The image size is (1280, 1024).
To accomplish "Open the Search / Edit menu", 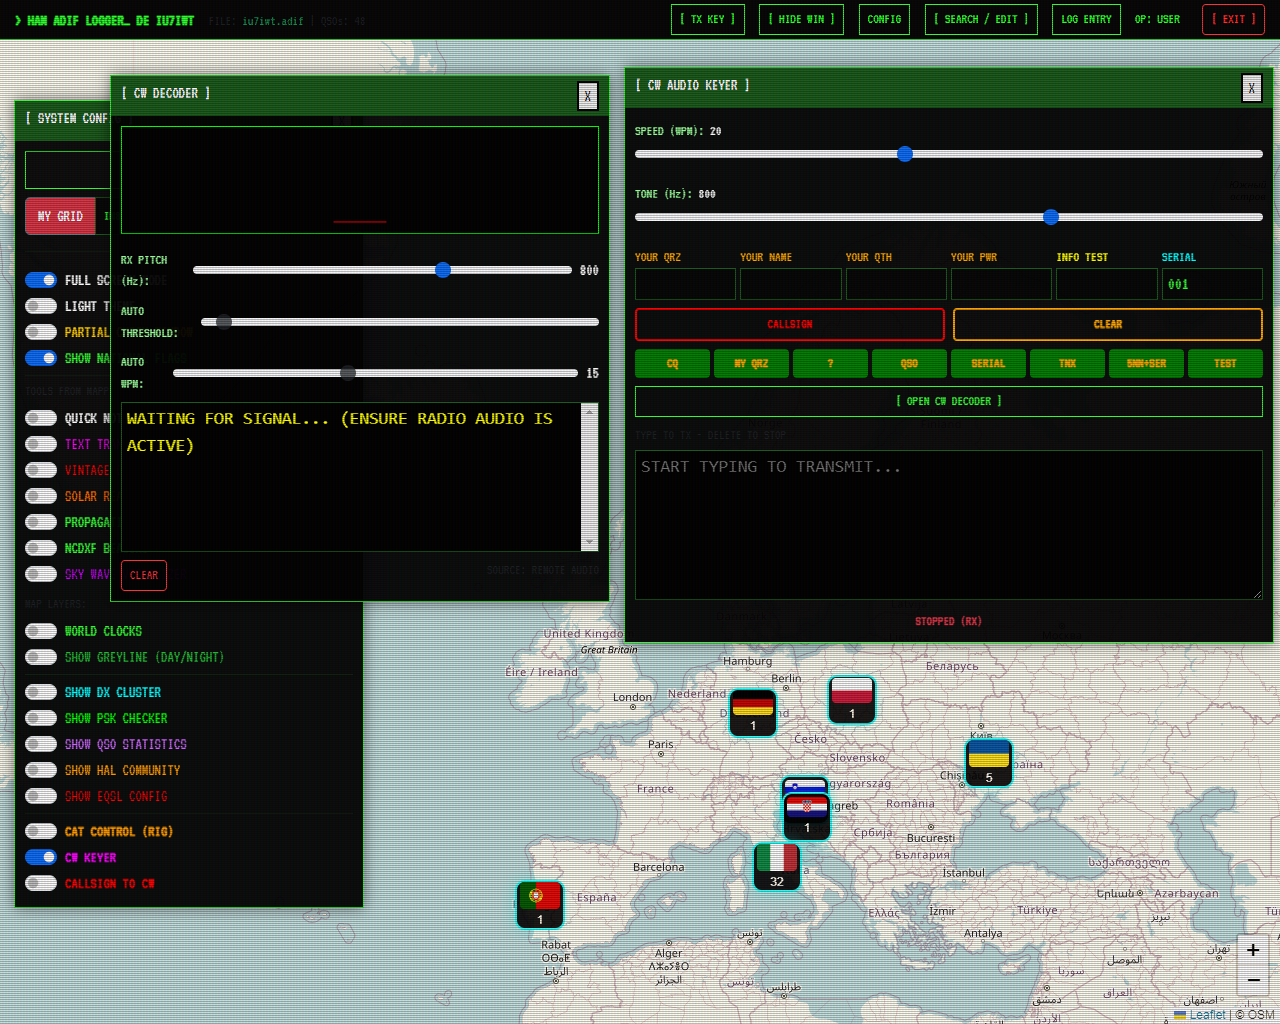I will [x=980, y=19].
